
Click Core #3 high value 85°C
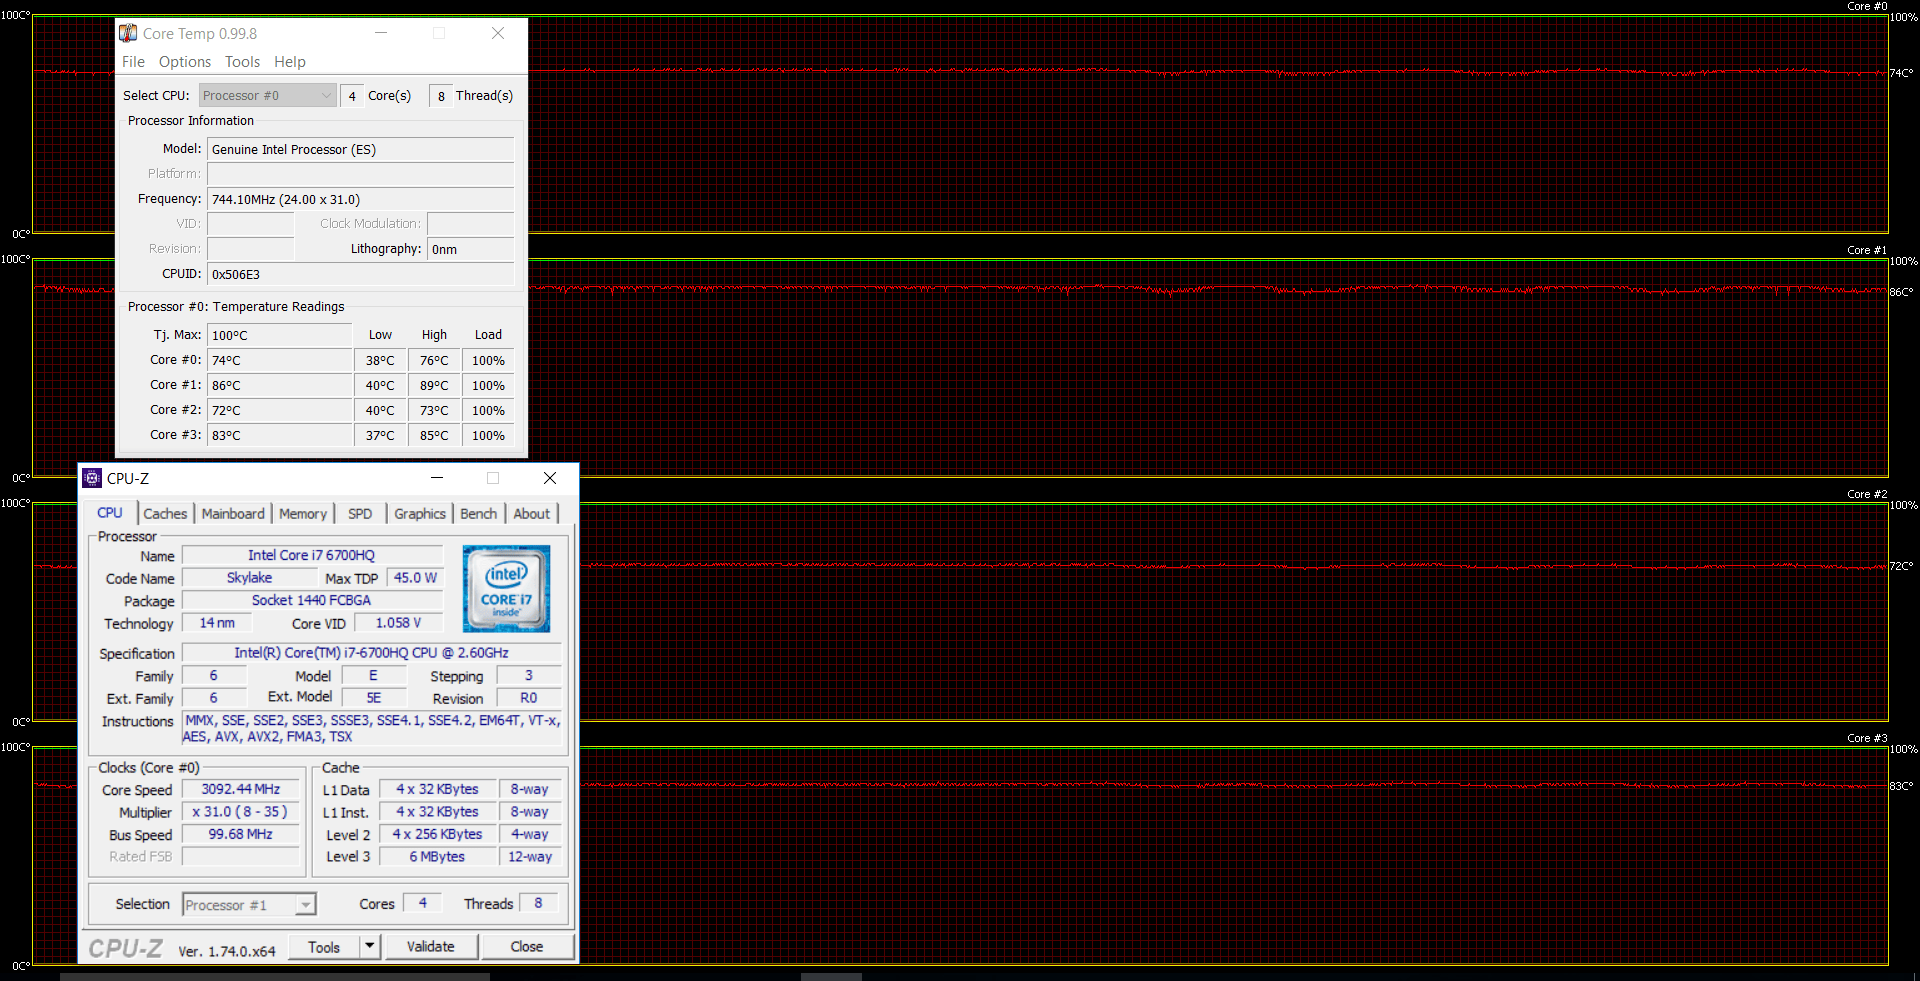pos(434,435)
